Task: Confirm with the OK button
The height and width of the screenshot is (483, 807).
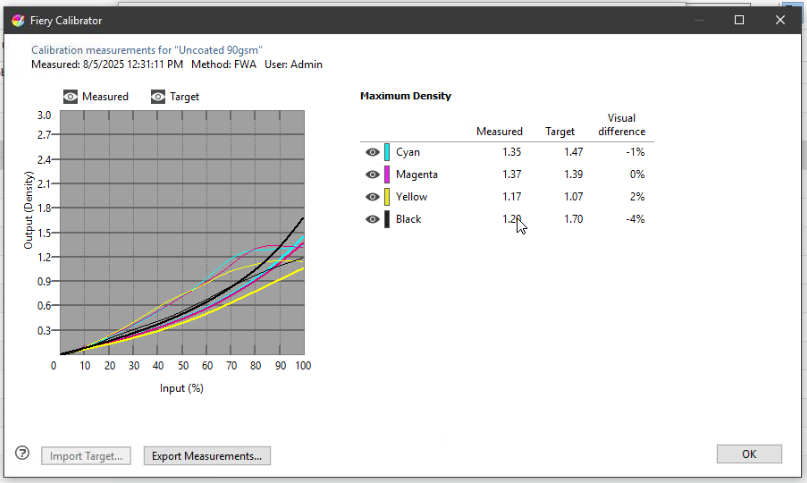Action: coord(749,454)
